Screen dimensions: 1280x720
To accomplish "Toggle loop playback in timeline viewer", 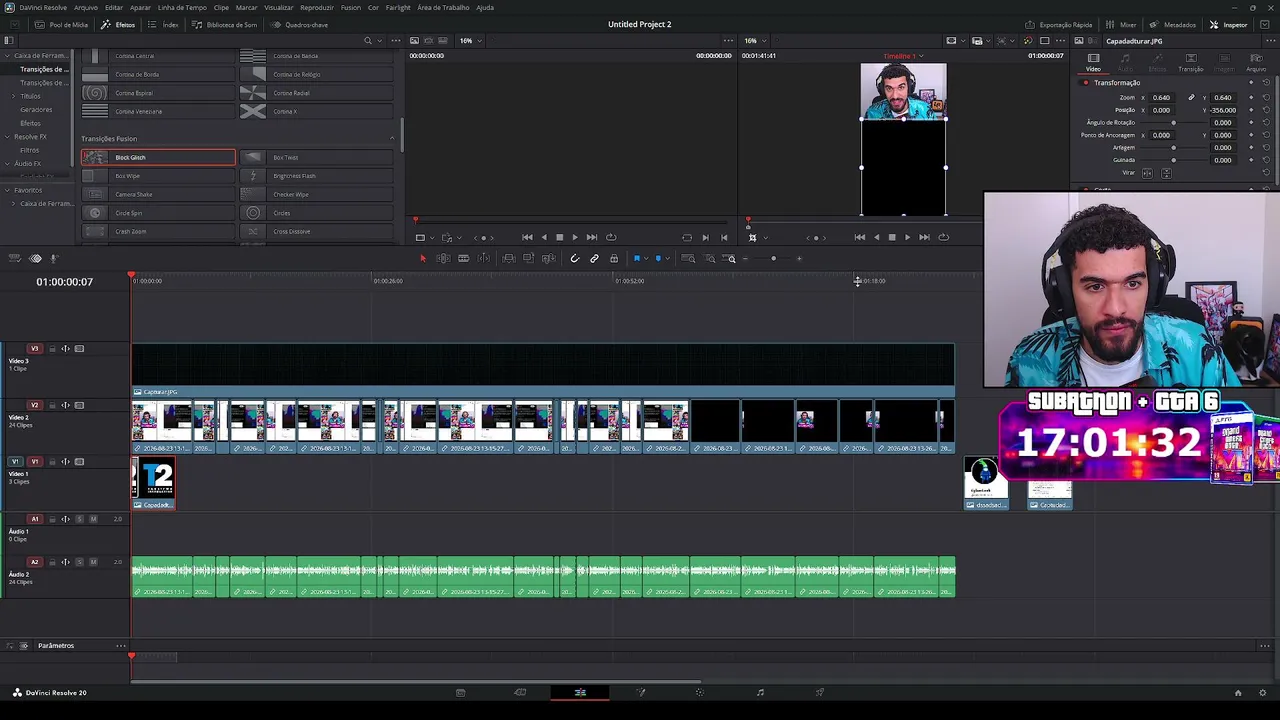I will tap(943, 237).
